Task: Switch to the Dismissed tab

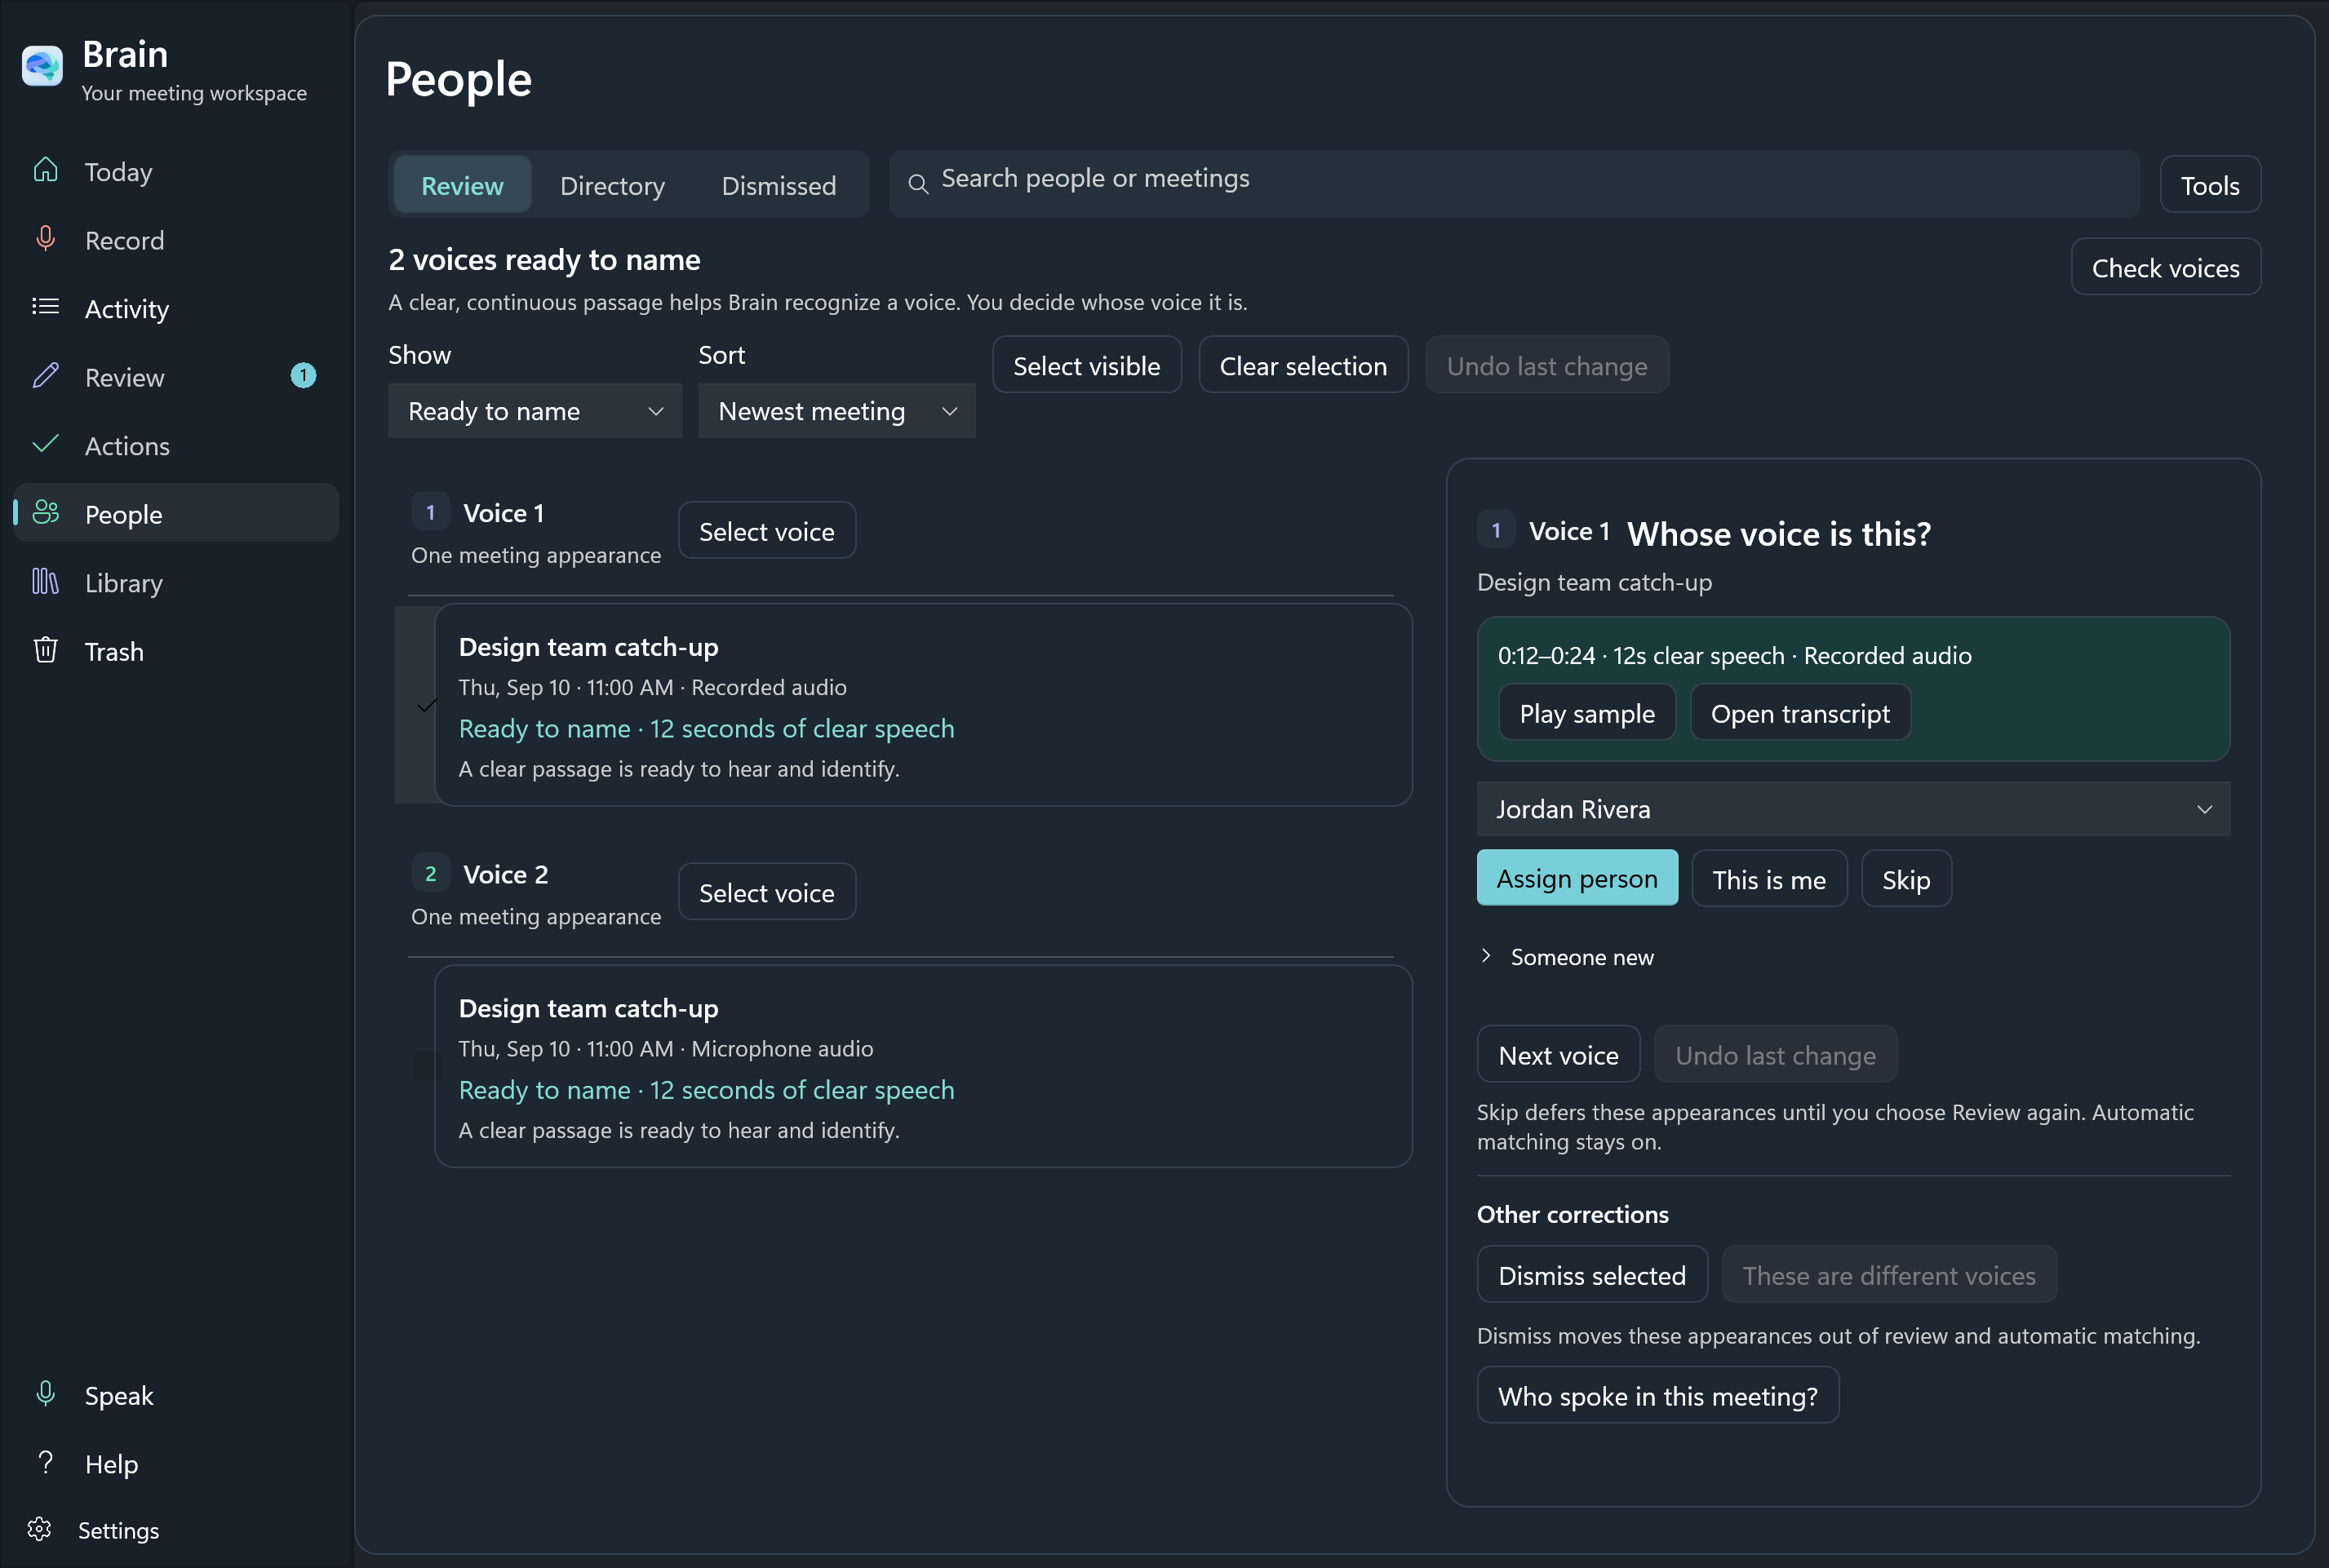Action: [x=779, y=185]
